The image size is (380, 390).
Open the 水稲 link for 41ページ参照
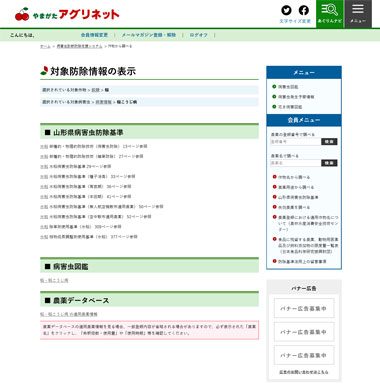tap(44, 197)
